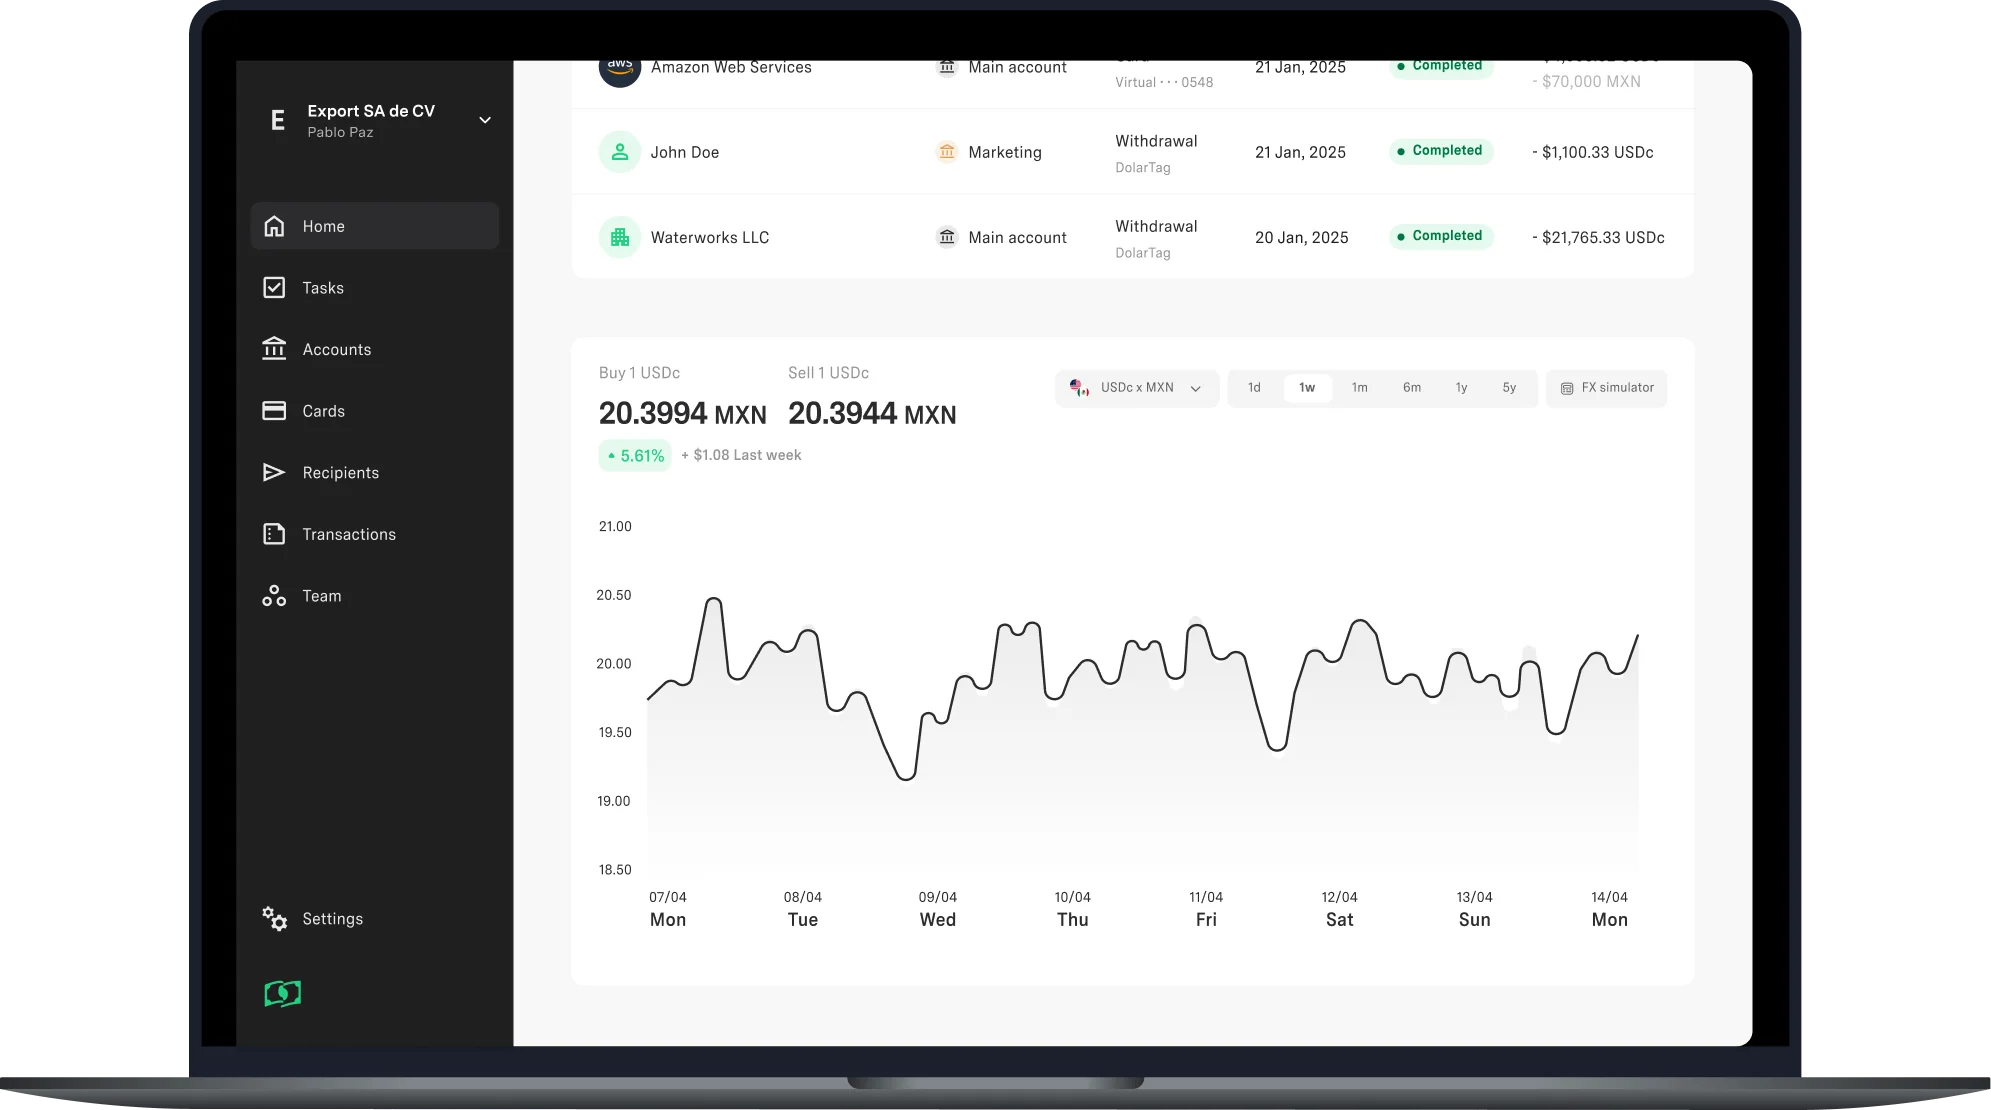Enable the 6m chart view
Viewport: 1991px width, 1110px height.
pos(1412,388)
